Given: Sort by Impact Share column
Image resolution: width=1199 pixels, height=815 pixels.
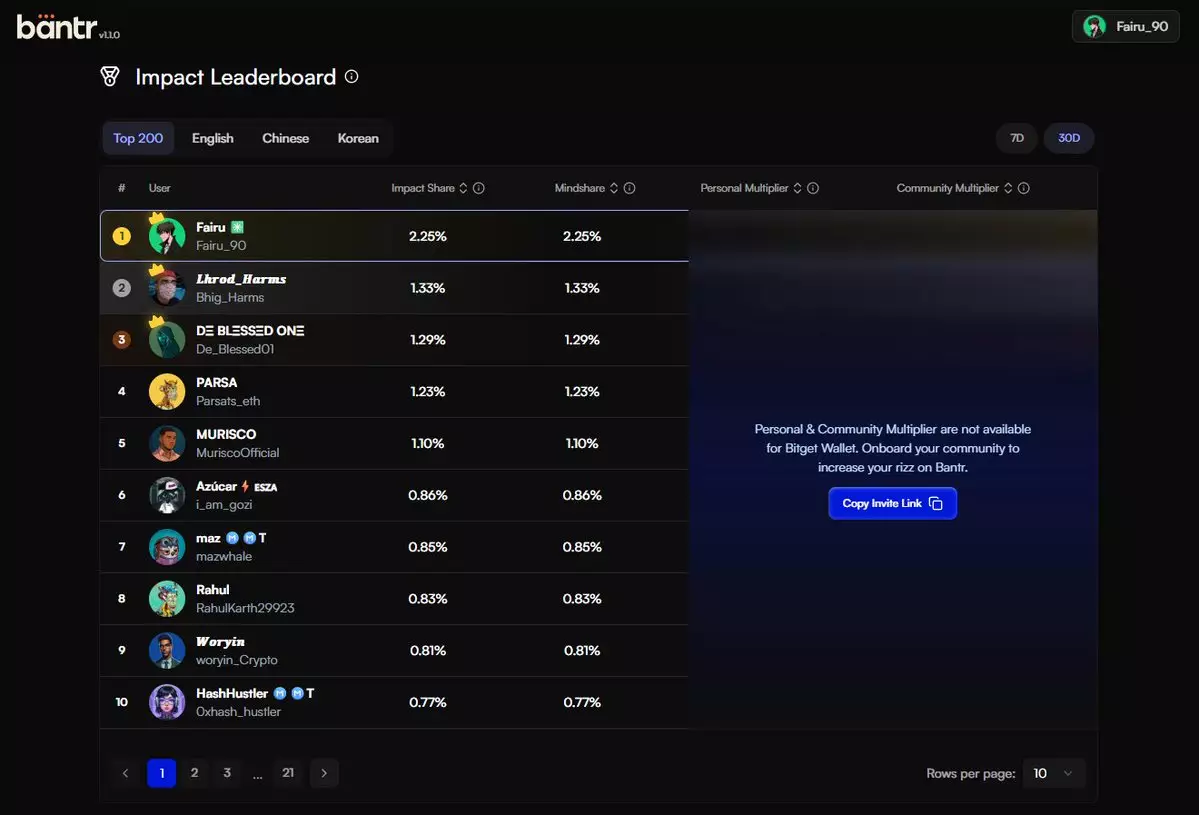Looking at the screenshot, I should (x=463, y=188).
